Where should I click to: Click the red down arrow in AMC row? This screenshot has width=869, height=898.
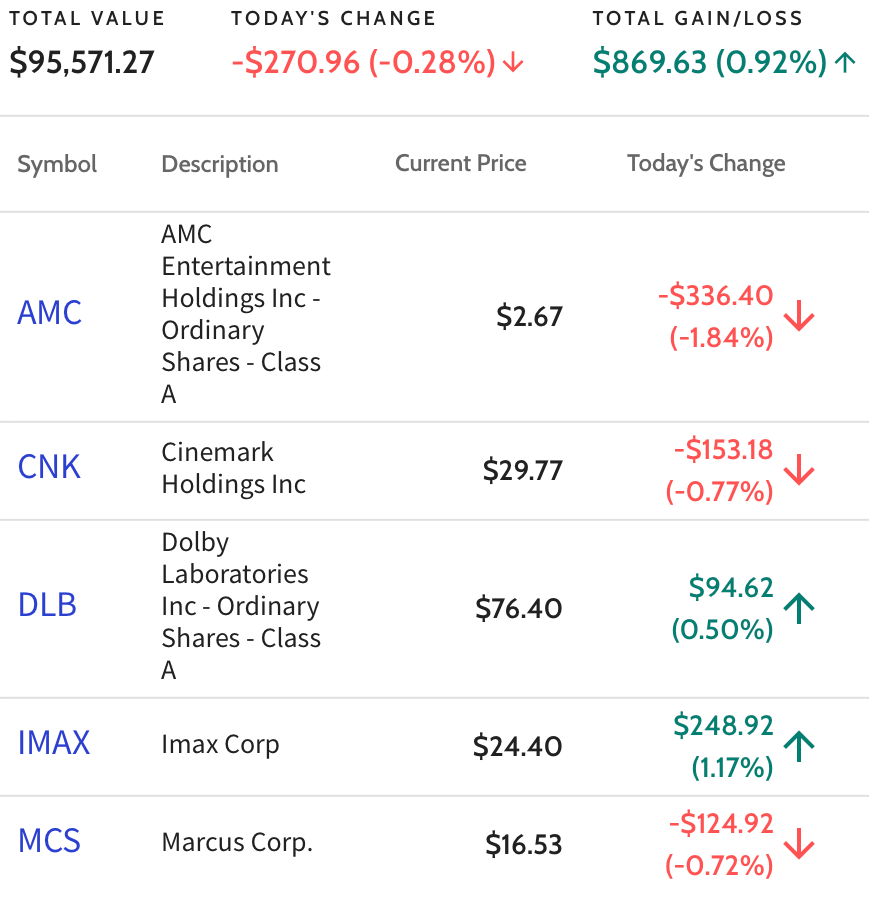point(799,316)
